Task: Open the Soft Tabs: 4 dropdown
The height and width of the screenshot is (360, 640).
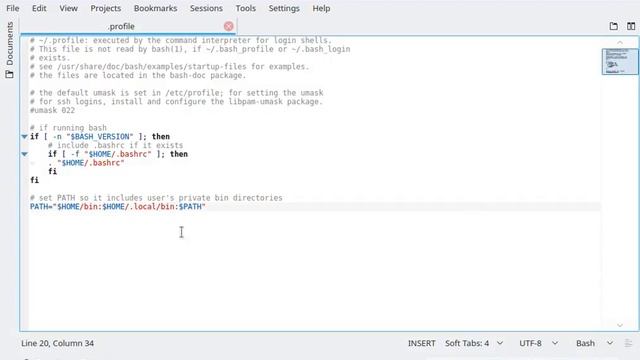Action: click(473, 343)
